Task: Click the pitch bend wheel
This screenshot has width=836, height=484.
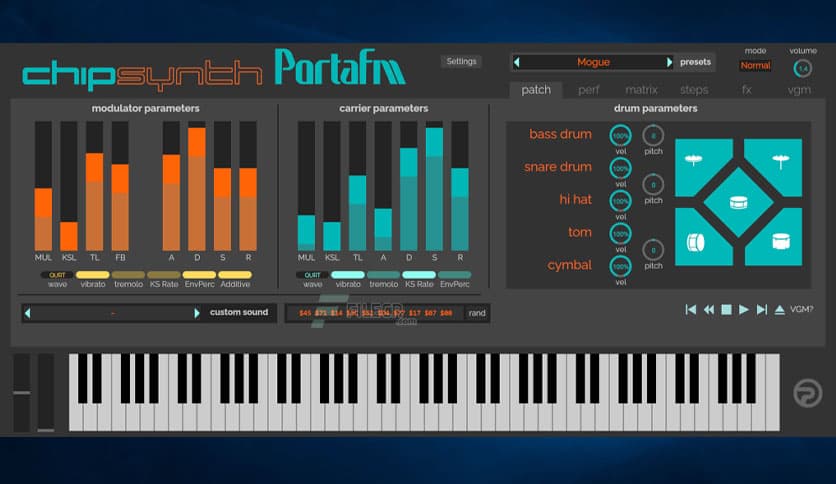Action: (x=21, y=392)
